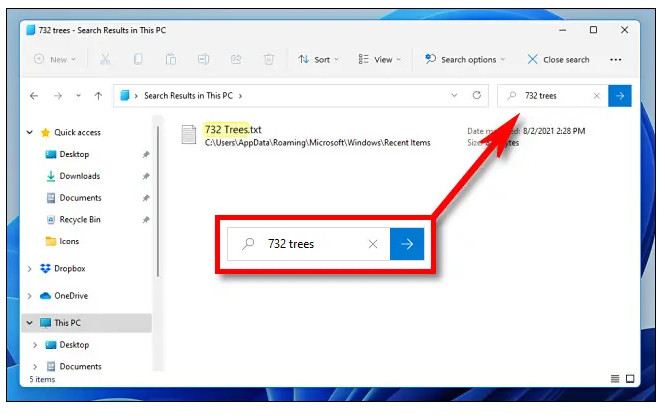Screen dimensions: 665x416
Task: Open Search options menu
Action: 465,60
